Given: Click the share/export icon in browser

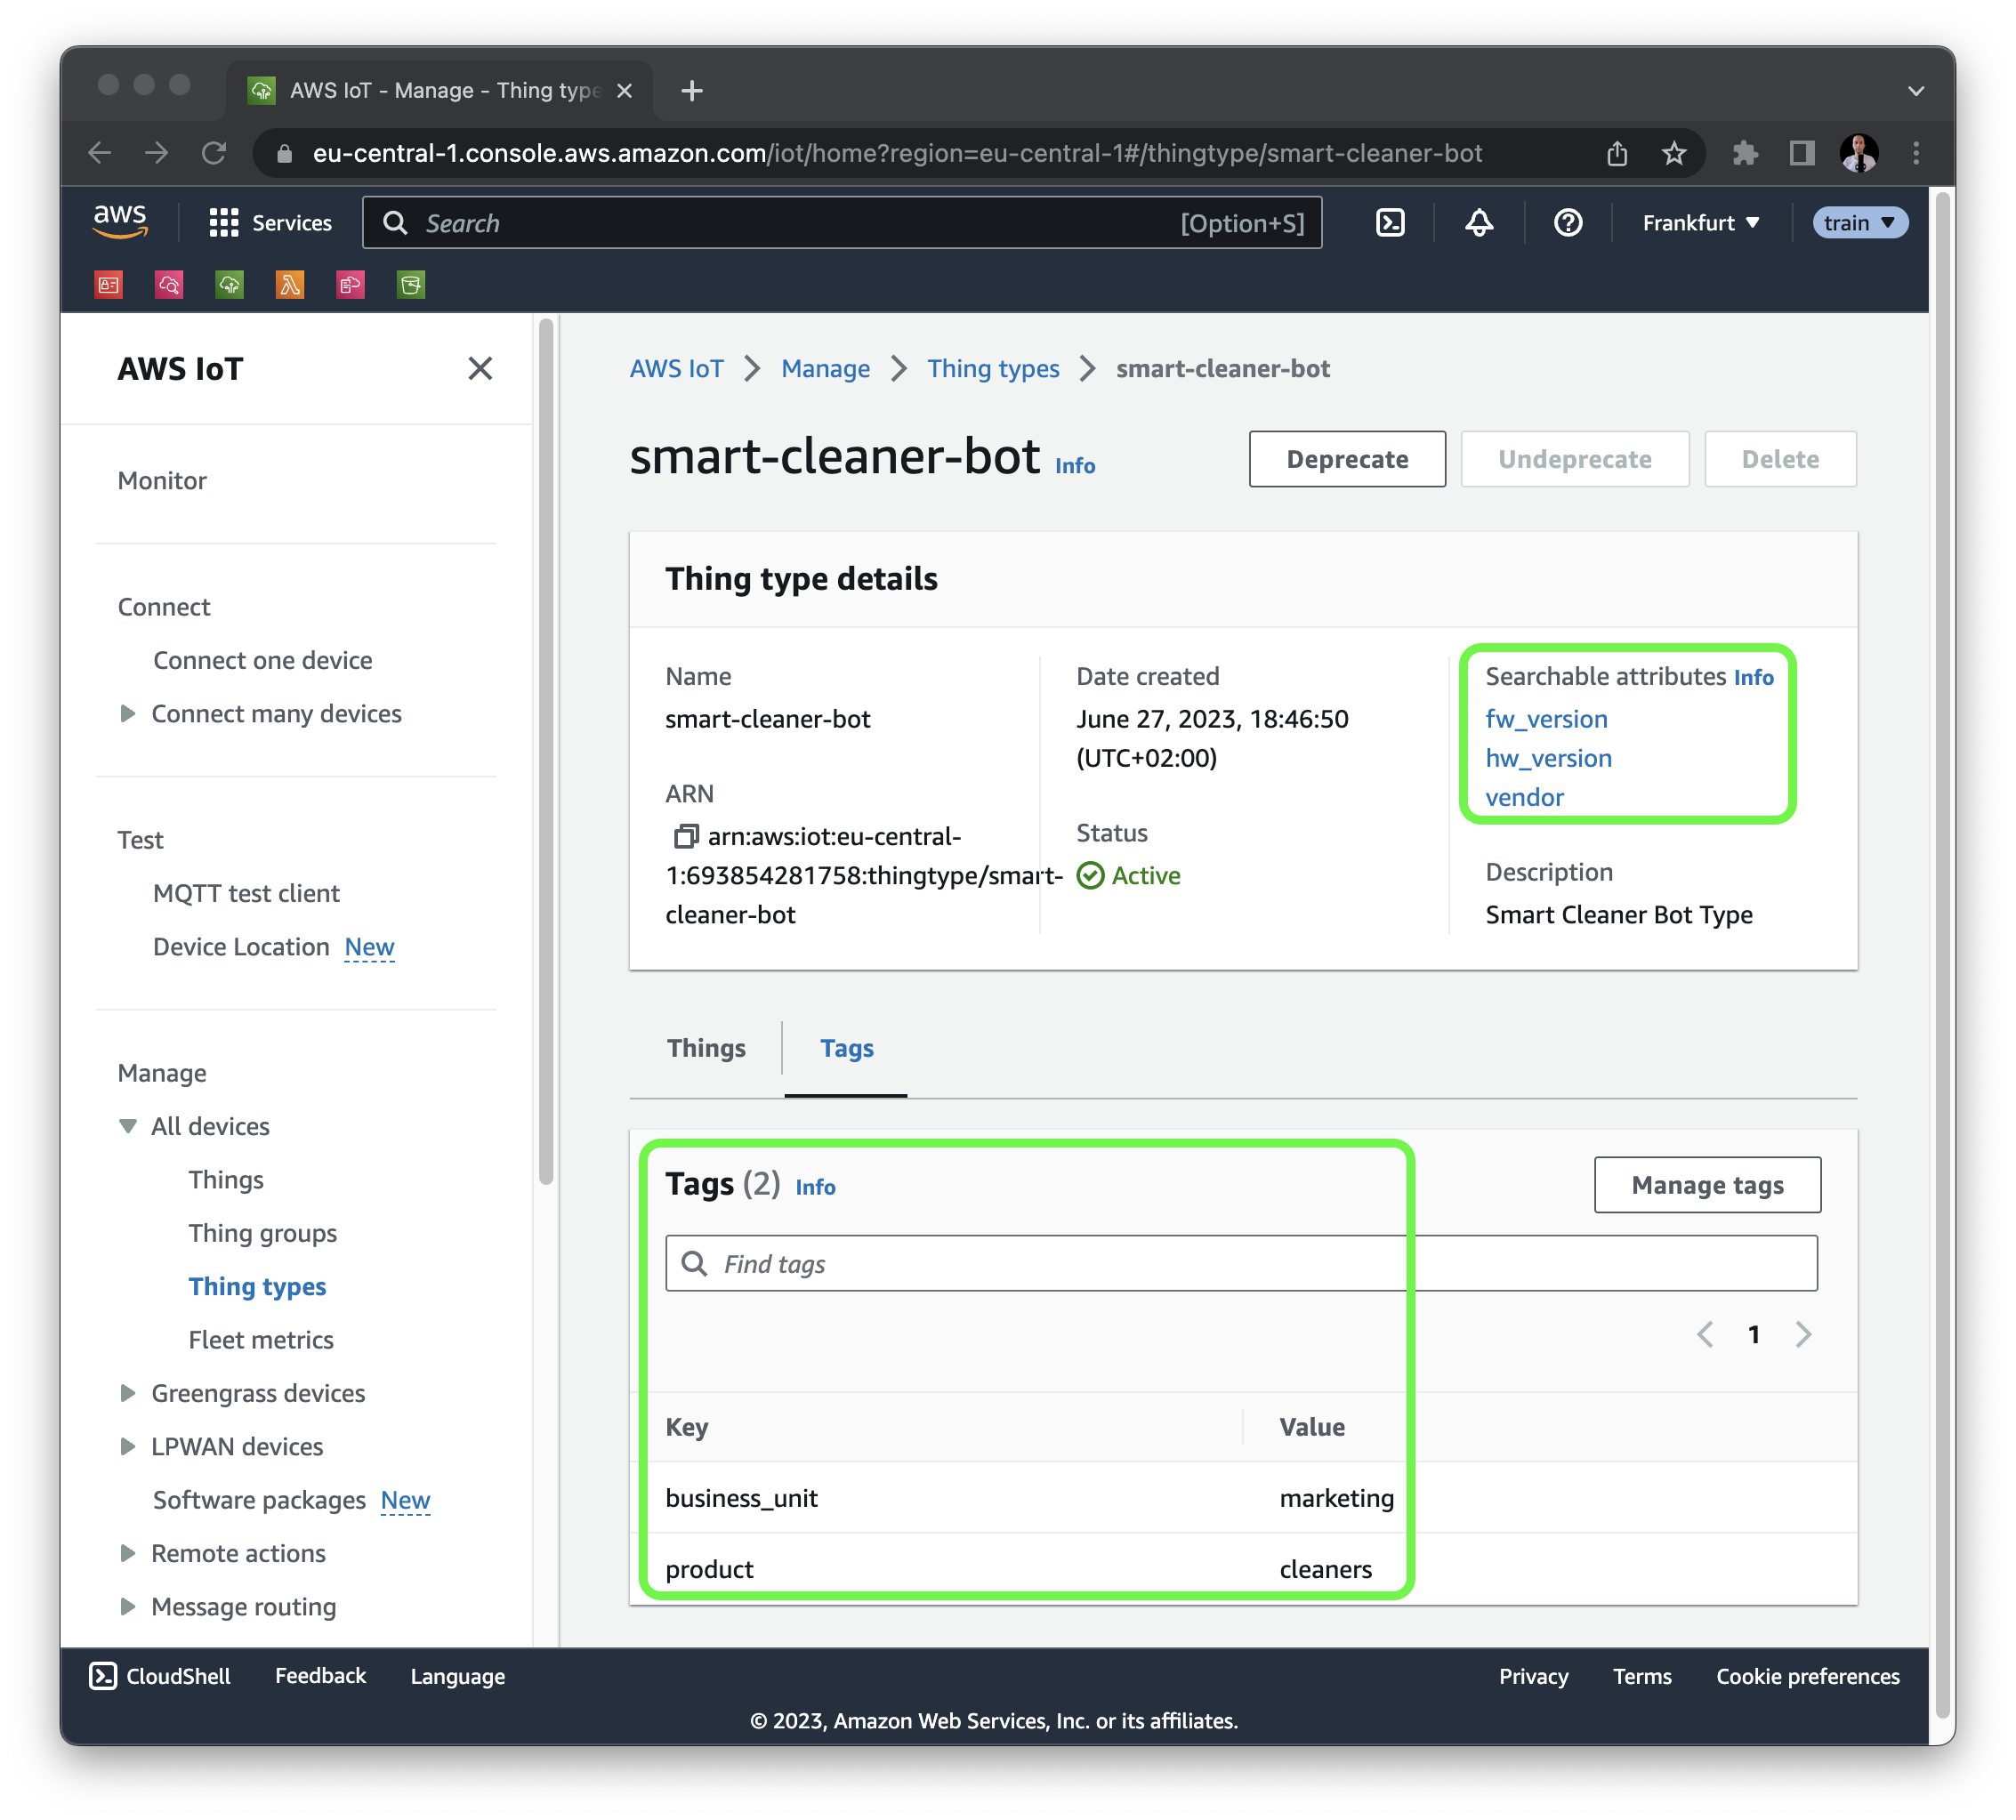Looking at the screenshot, I should tap(1617, 153).
